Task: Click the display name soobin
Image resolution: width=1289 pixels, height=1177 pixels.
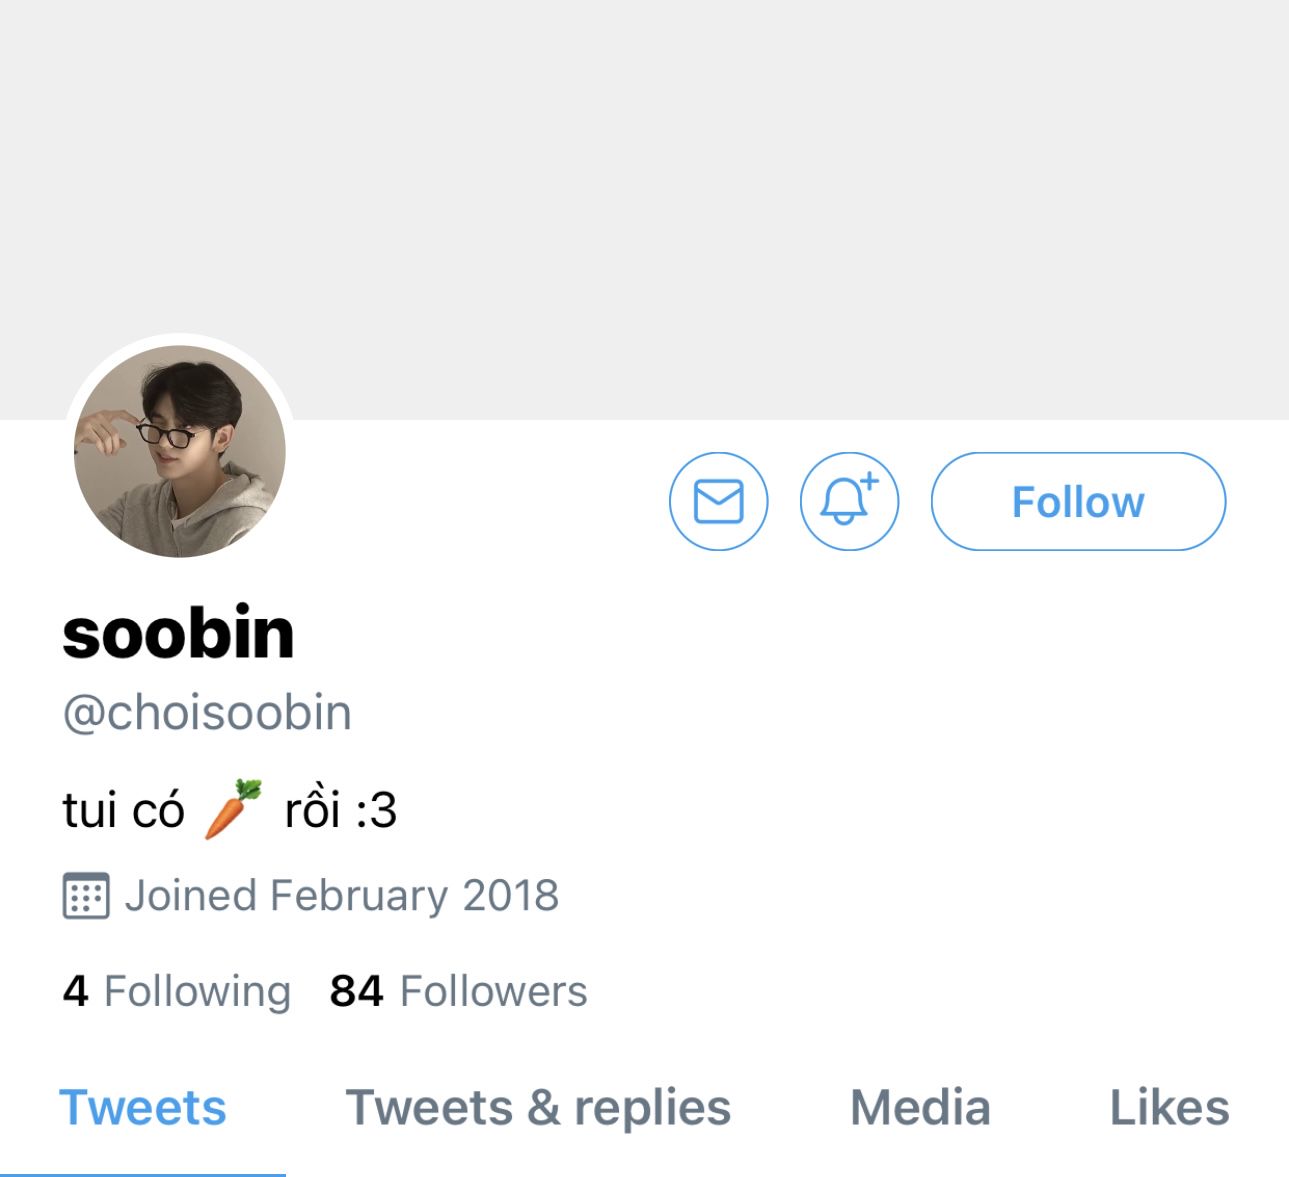Action: 178,633
